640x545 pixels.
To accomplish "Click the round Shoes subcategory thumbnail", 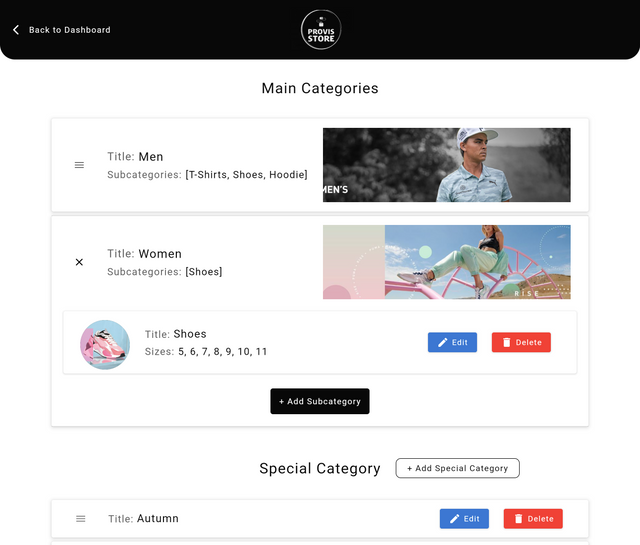I will pos(105,345).
